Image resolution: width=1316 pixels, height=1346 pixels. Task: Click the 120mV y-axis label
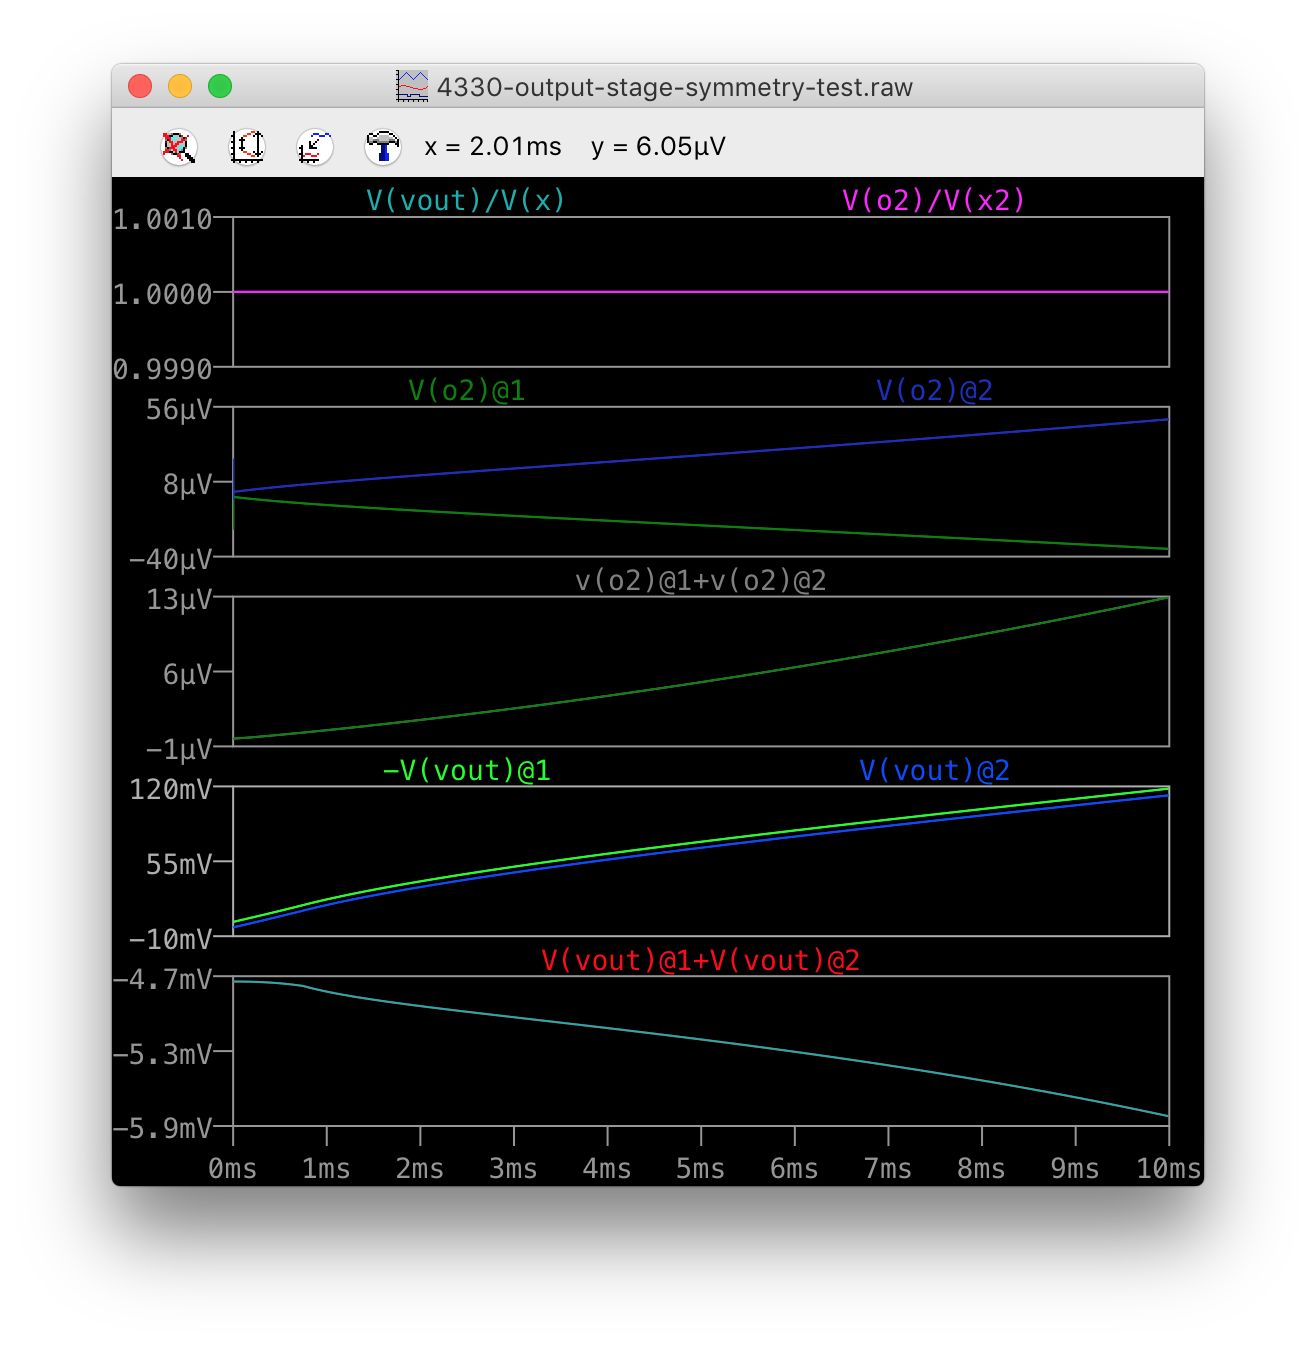click(x=171, y=790)
